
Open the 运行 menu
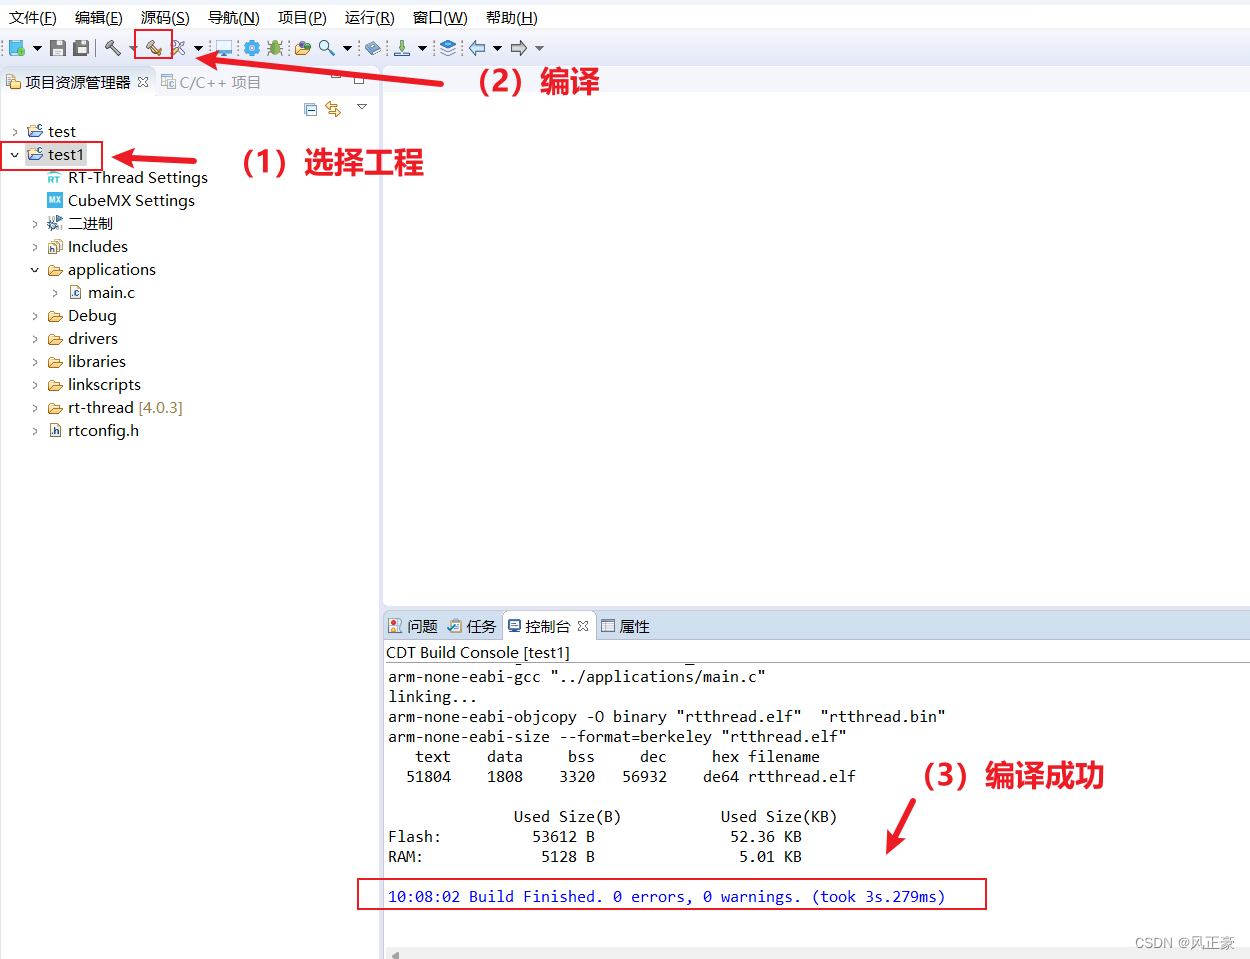click(367, 17)
